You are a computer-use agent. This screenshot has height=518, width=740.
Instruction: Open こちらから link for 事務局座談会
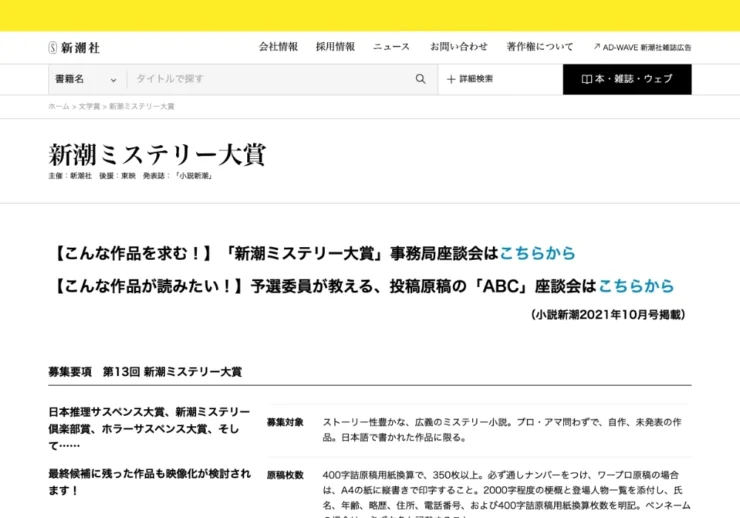coord(538,253)
